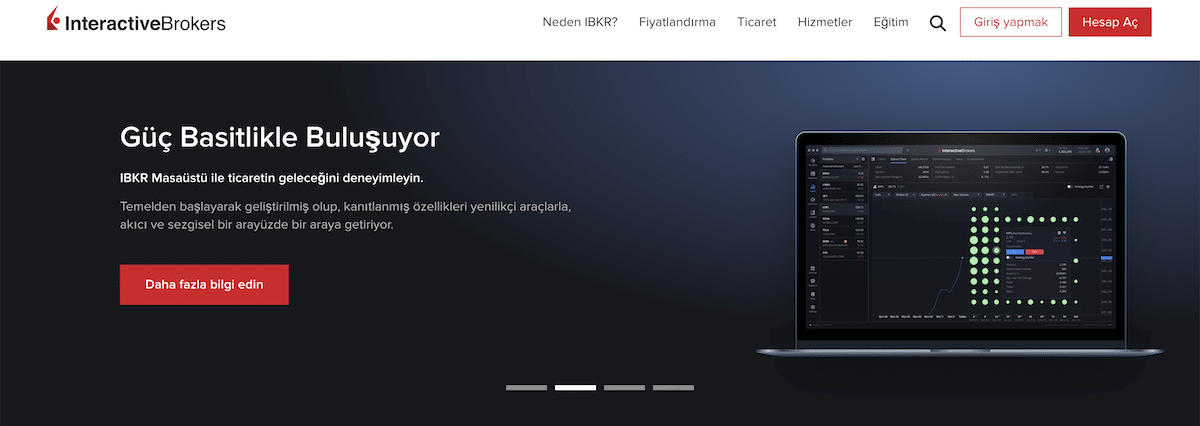
Task: Click the Giriş yapmak button
Action: click(1010, 22)
